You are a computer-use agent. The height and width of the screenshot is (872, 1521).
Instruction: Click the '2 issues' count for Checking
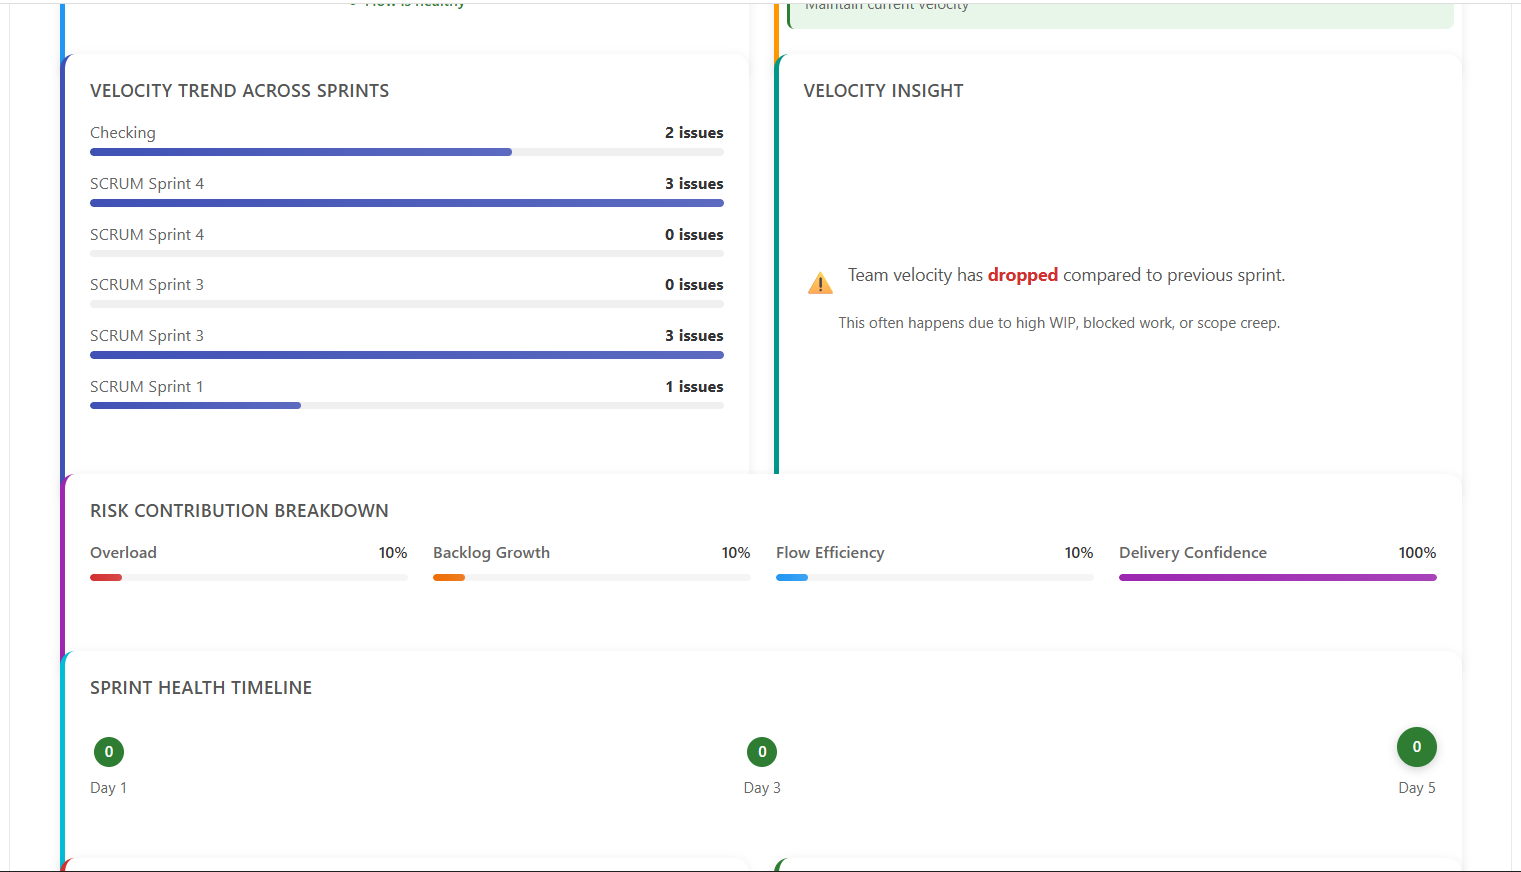tap(694, 133)
